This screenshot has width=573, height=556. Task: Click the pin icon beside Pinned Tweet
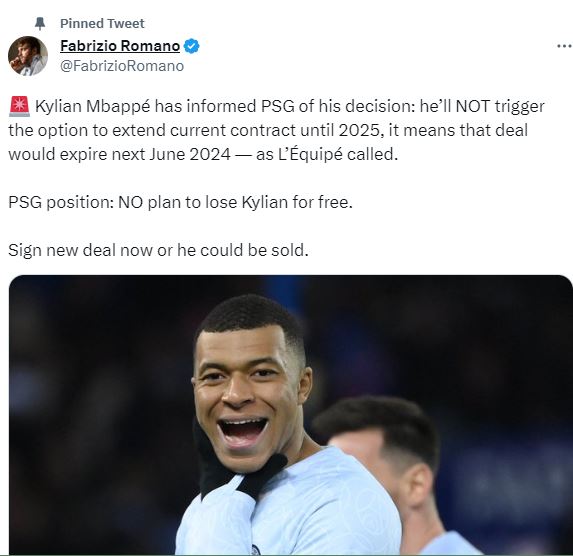39,23
